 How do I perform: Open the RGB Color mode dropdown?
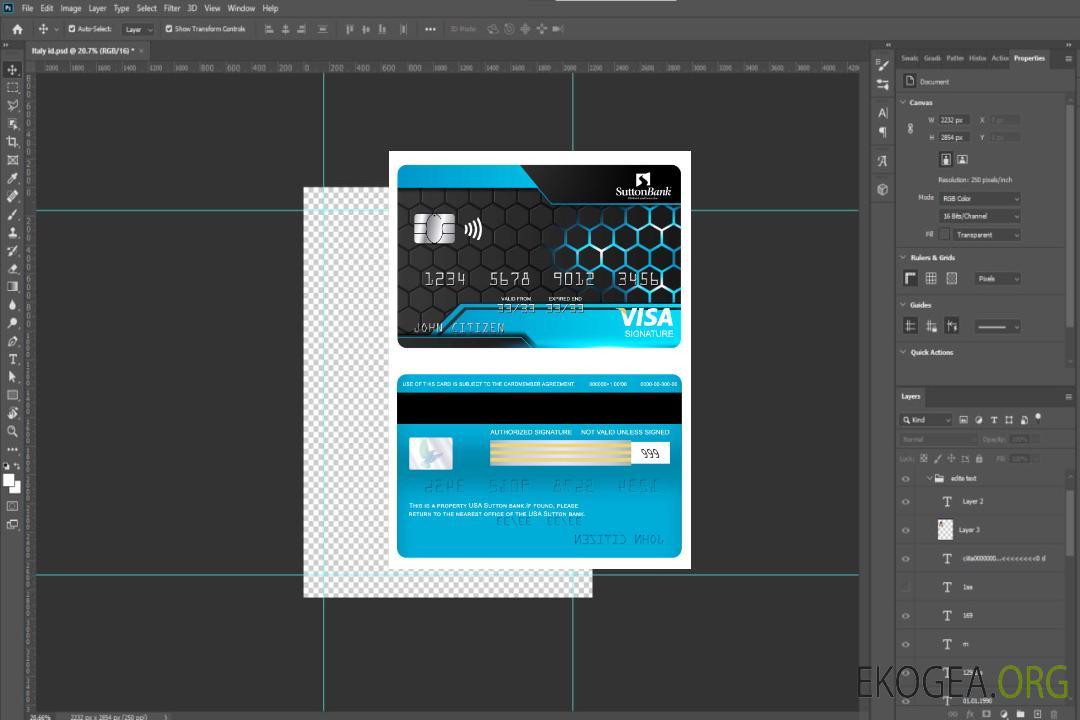979,199
